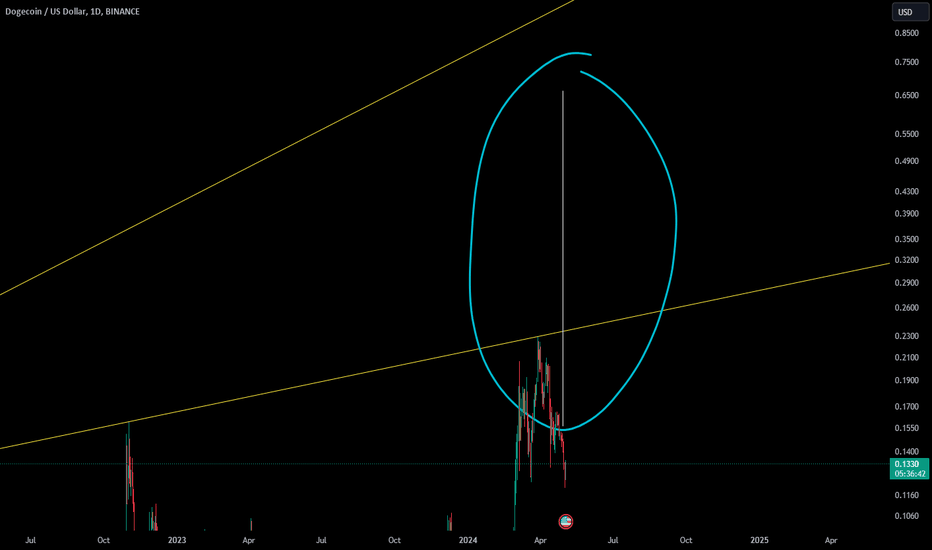This screenshot has height=550, width=932.
Task: Click the 0.1700 price axis label
Action: [906, 407]
